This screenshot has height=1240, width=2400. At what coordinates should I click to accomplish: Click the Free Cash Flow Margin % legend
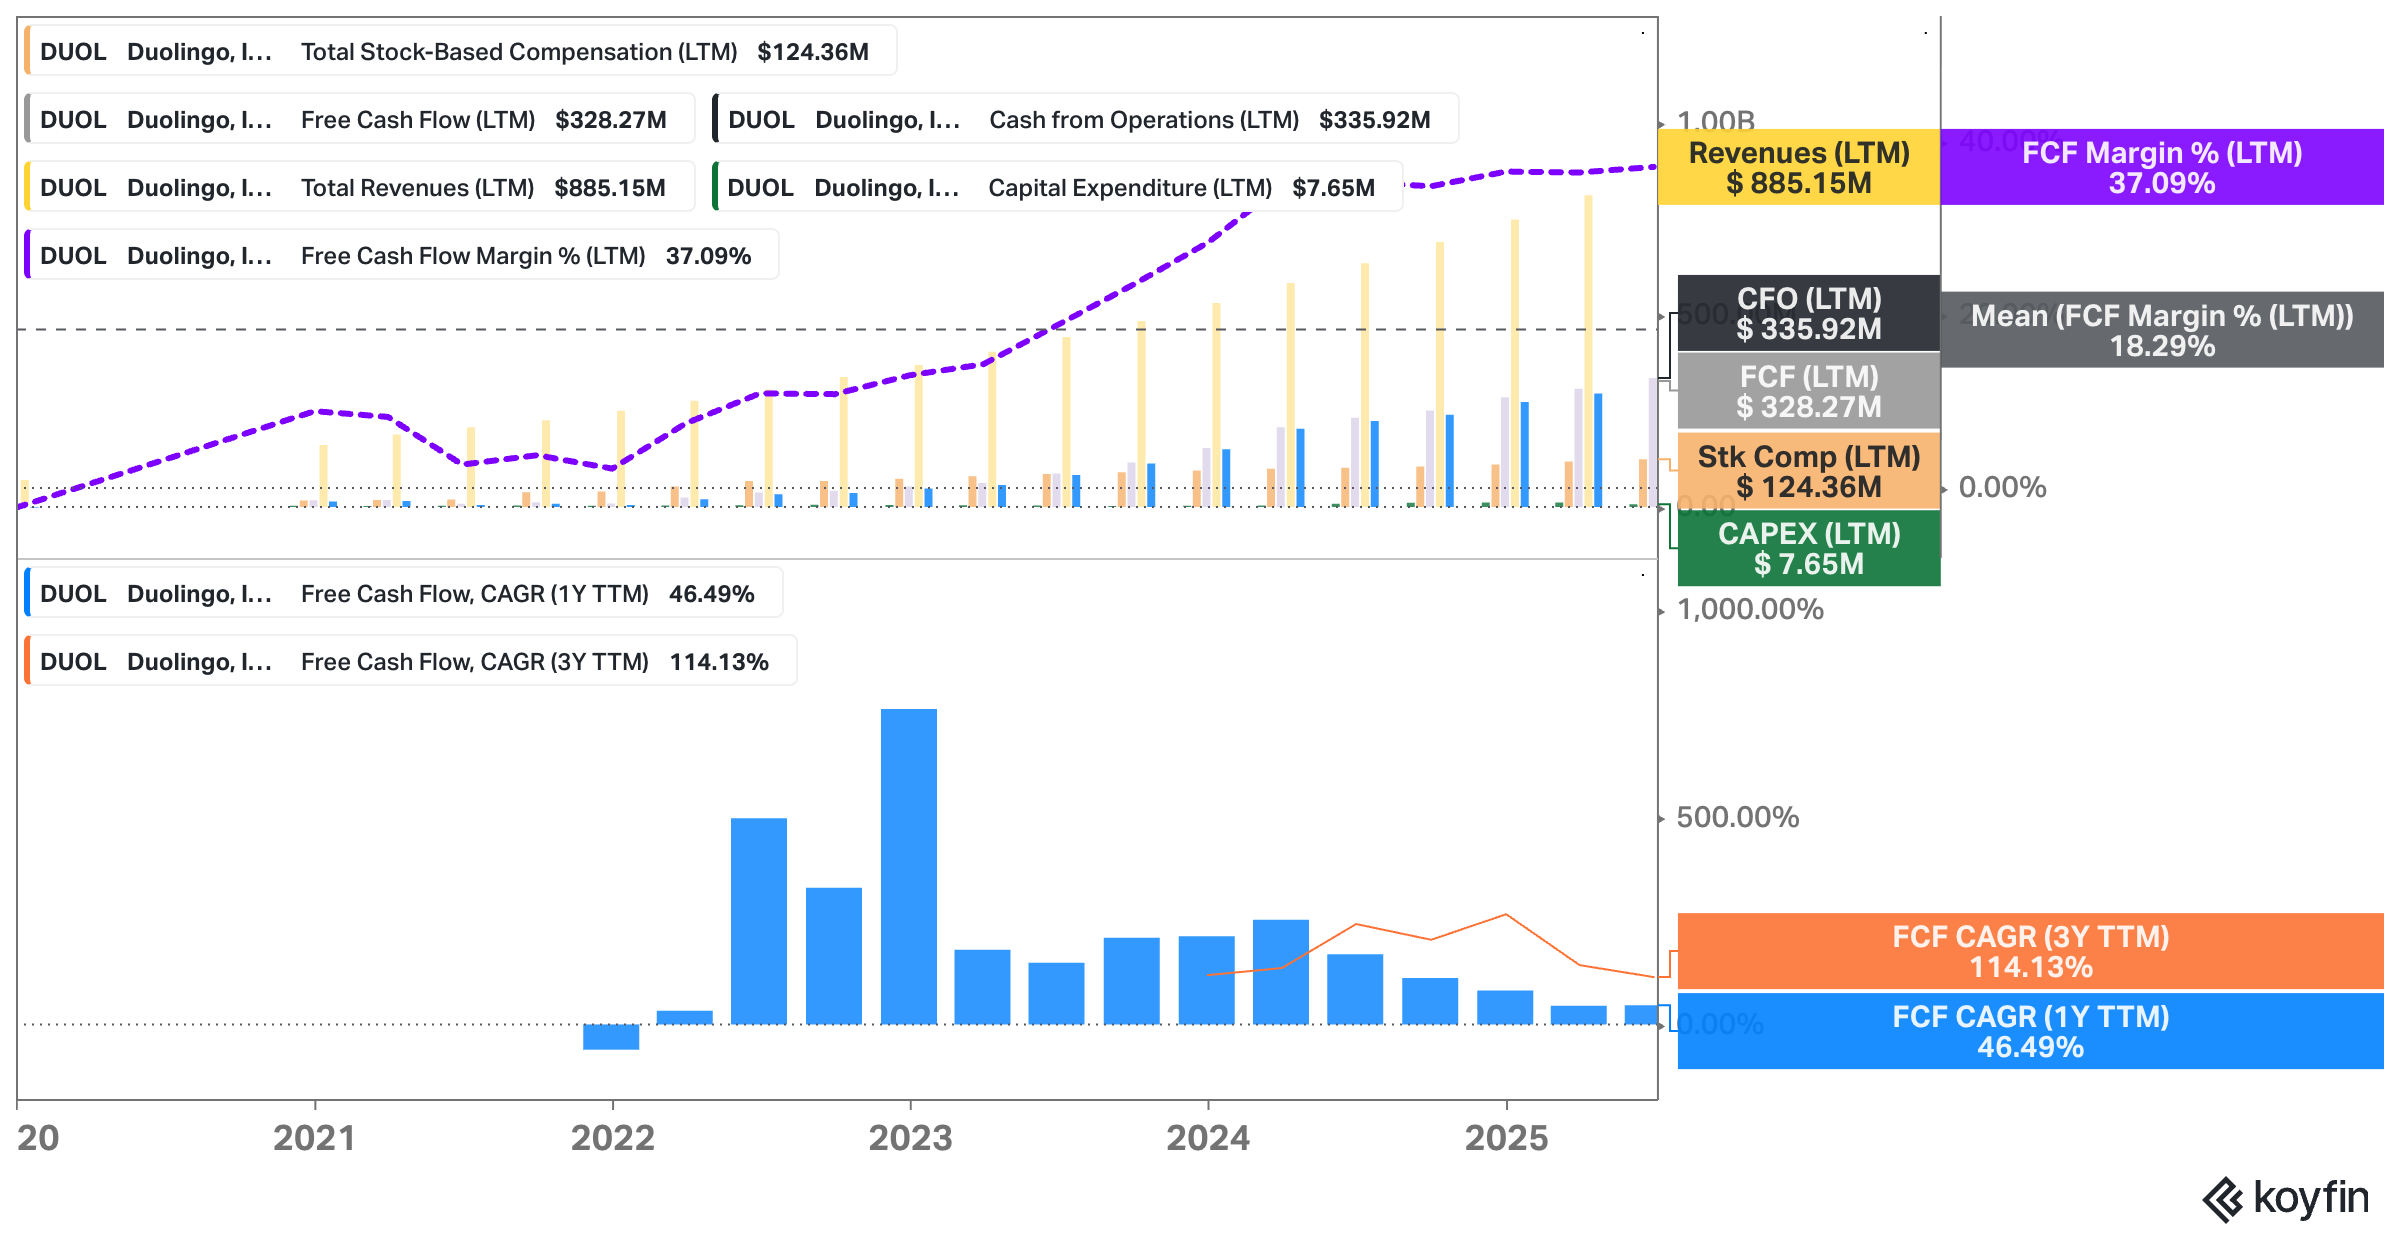tap(402, 256)
